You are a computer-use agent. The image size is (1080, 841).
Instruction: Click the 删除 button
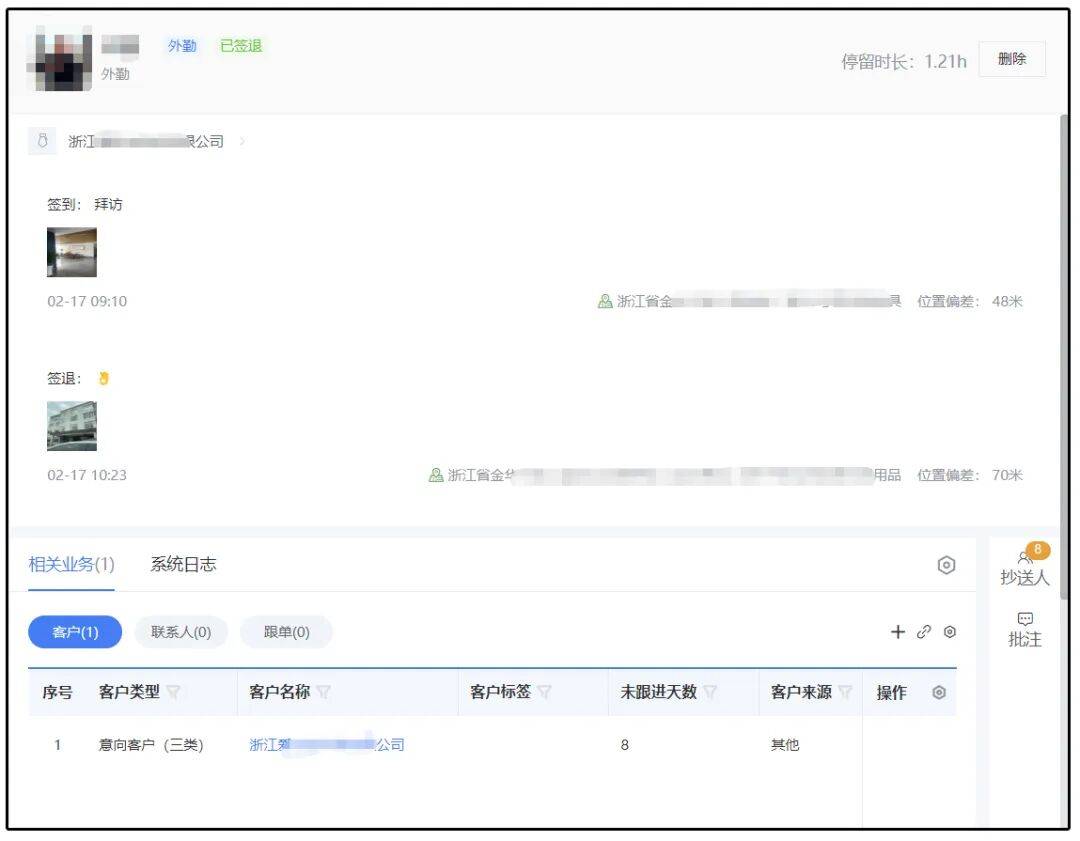pos(1012,59)
